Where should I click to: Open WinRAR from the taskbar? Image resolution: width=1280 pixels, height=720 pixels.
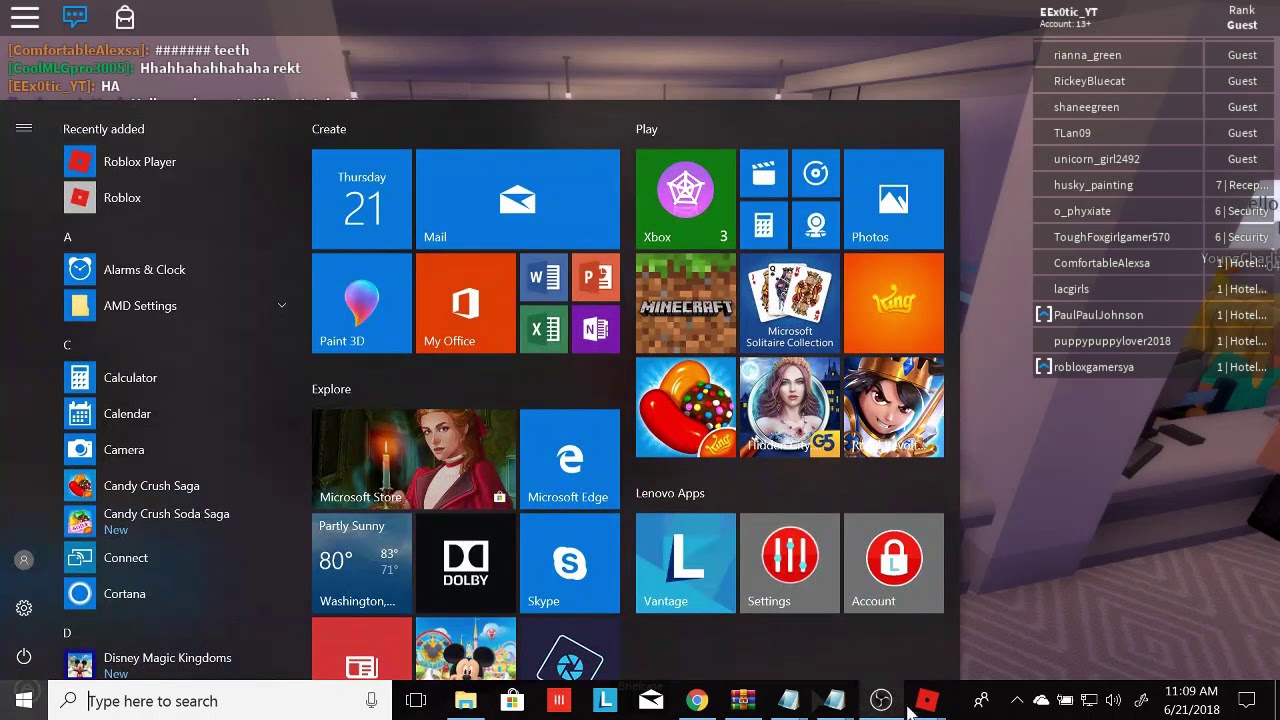tap(743, 701)
